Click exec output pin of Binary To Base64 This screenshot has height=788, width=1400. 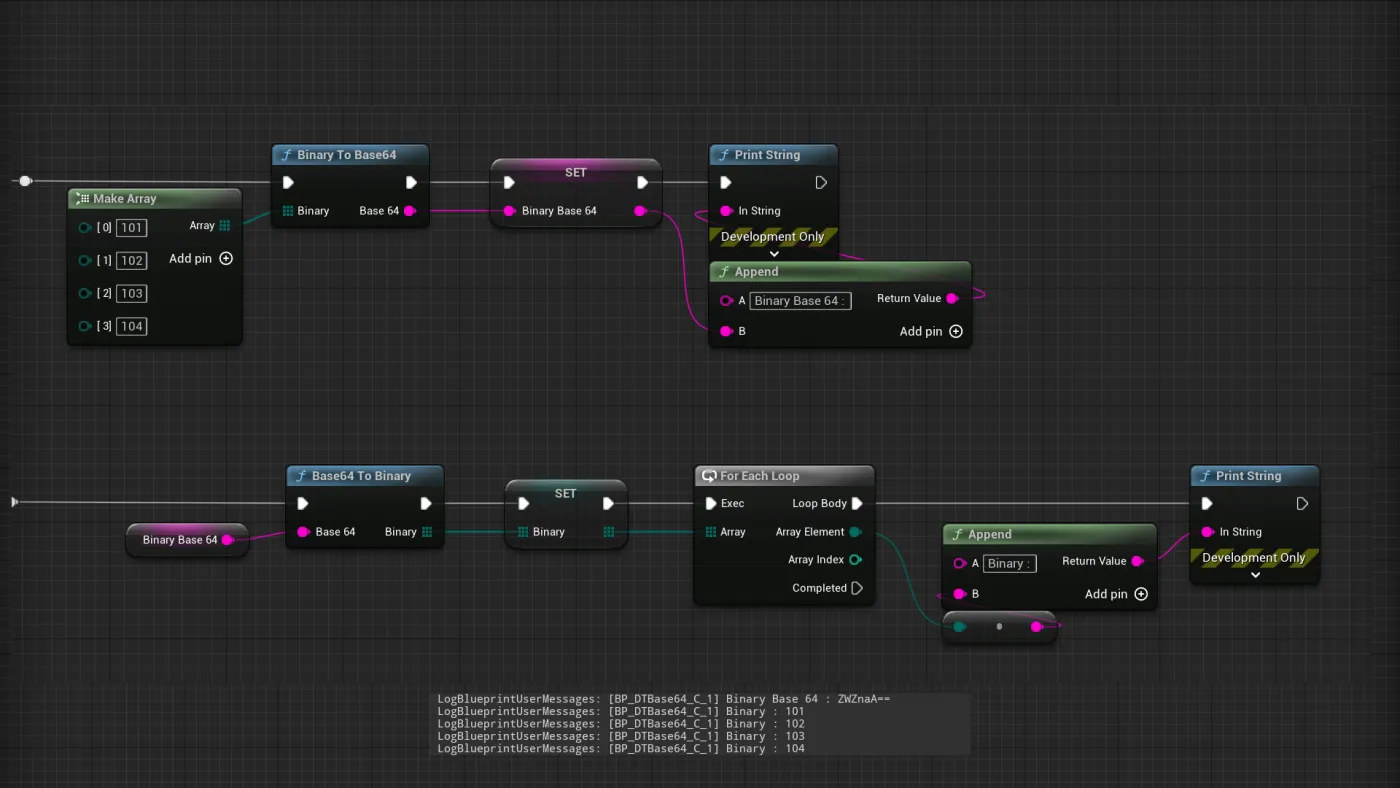tap(411, 182)
